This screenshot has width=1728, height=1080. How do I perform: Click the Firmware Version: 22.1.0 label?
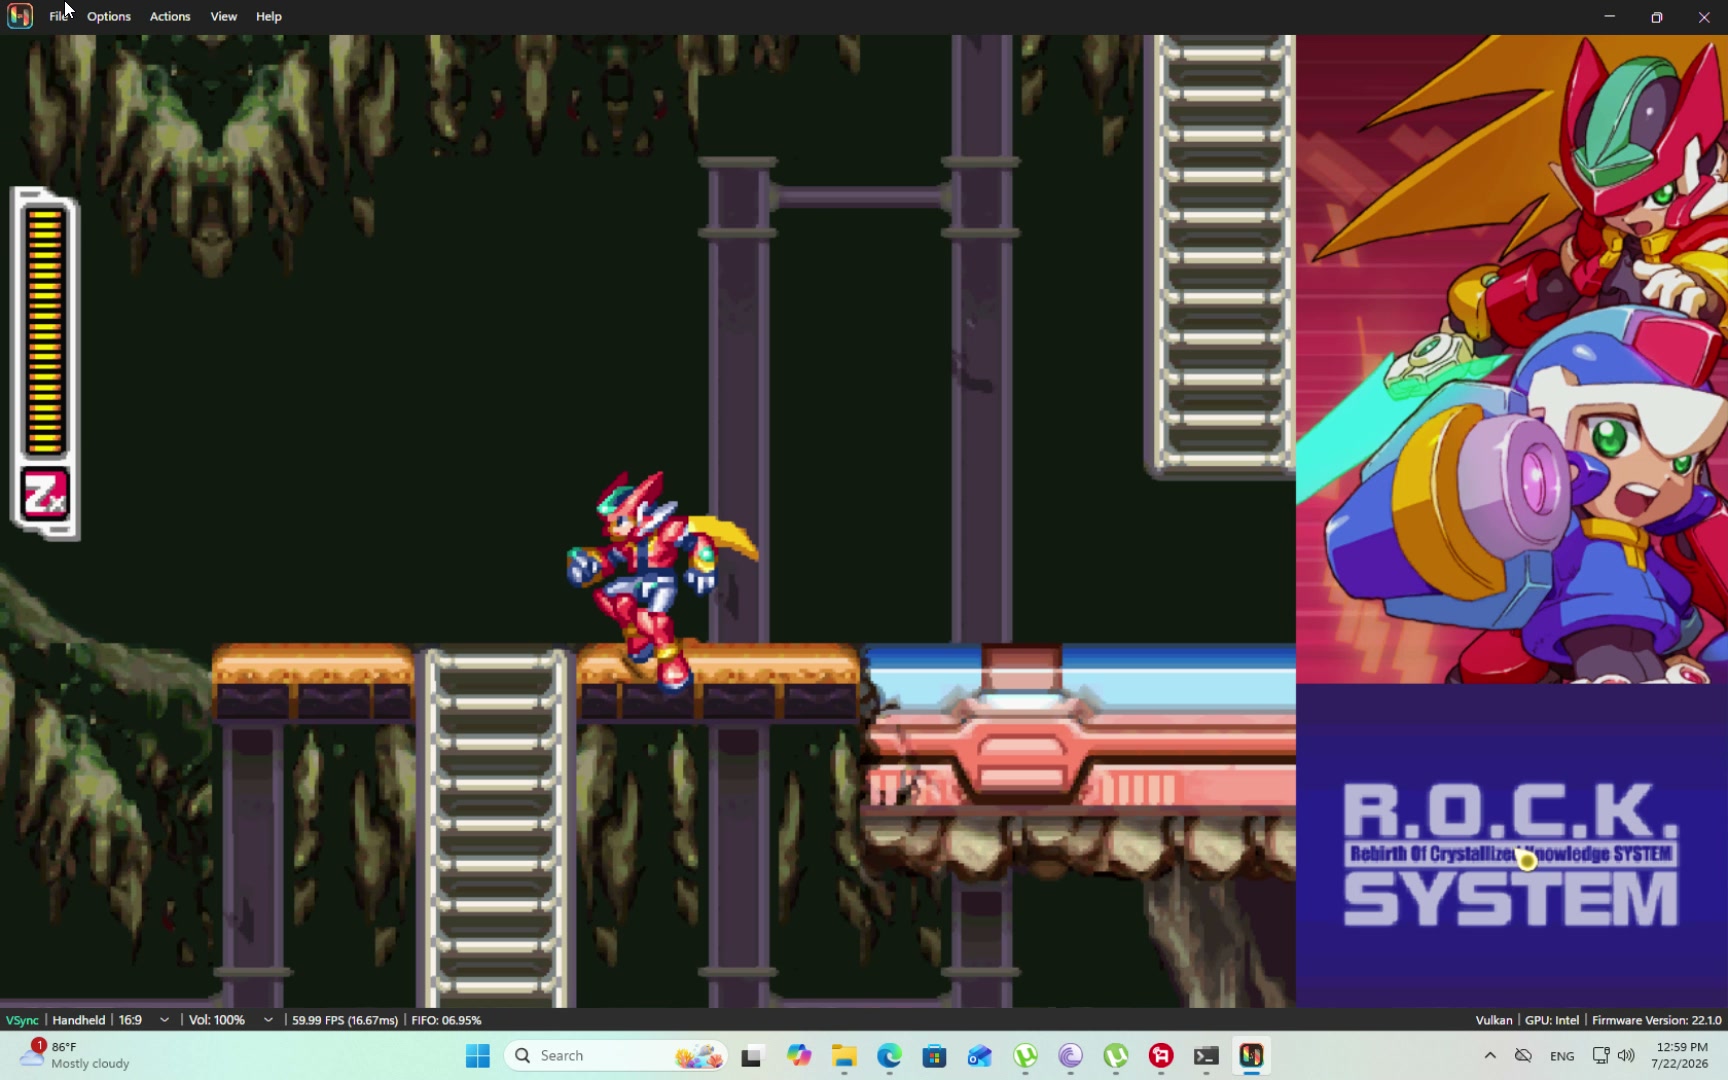click(x=1656, y=1020)
